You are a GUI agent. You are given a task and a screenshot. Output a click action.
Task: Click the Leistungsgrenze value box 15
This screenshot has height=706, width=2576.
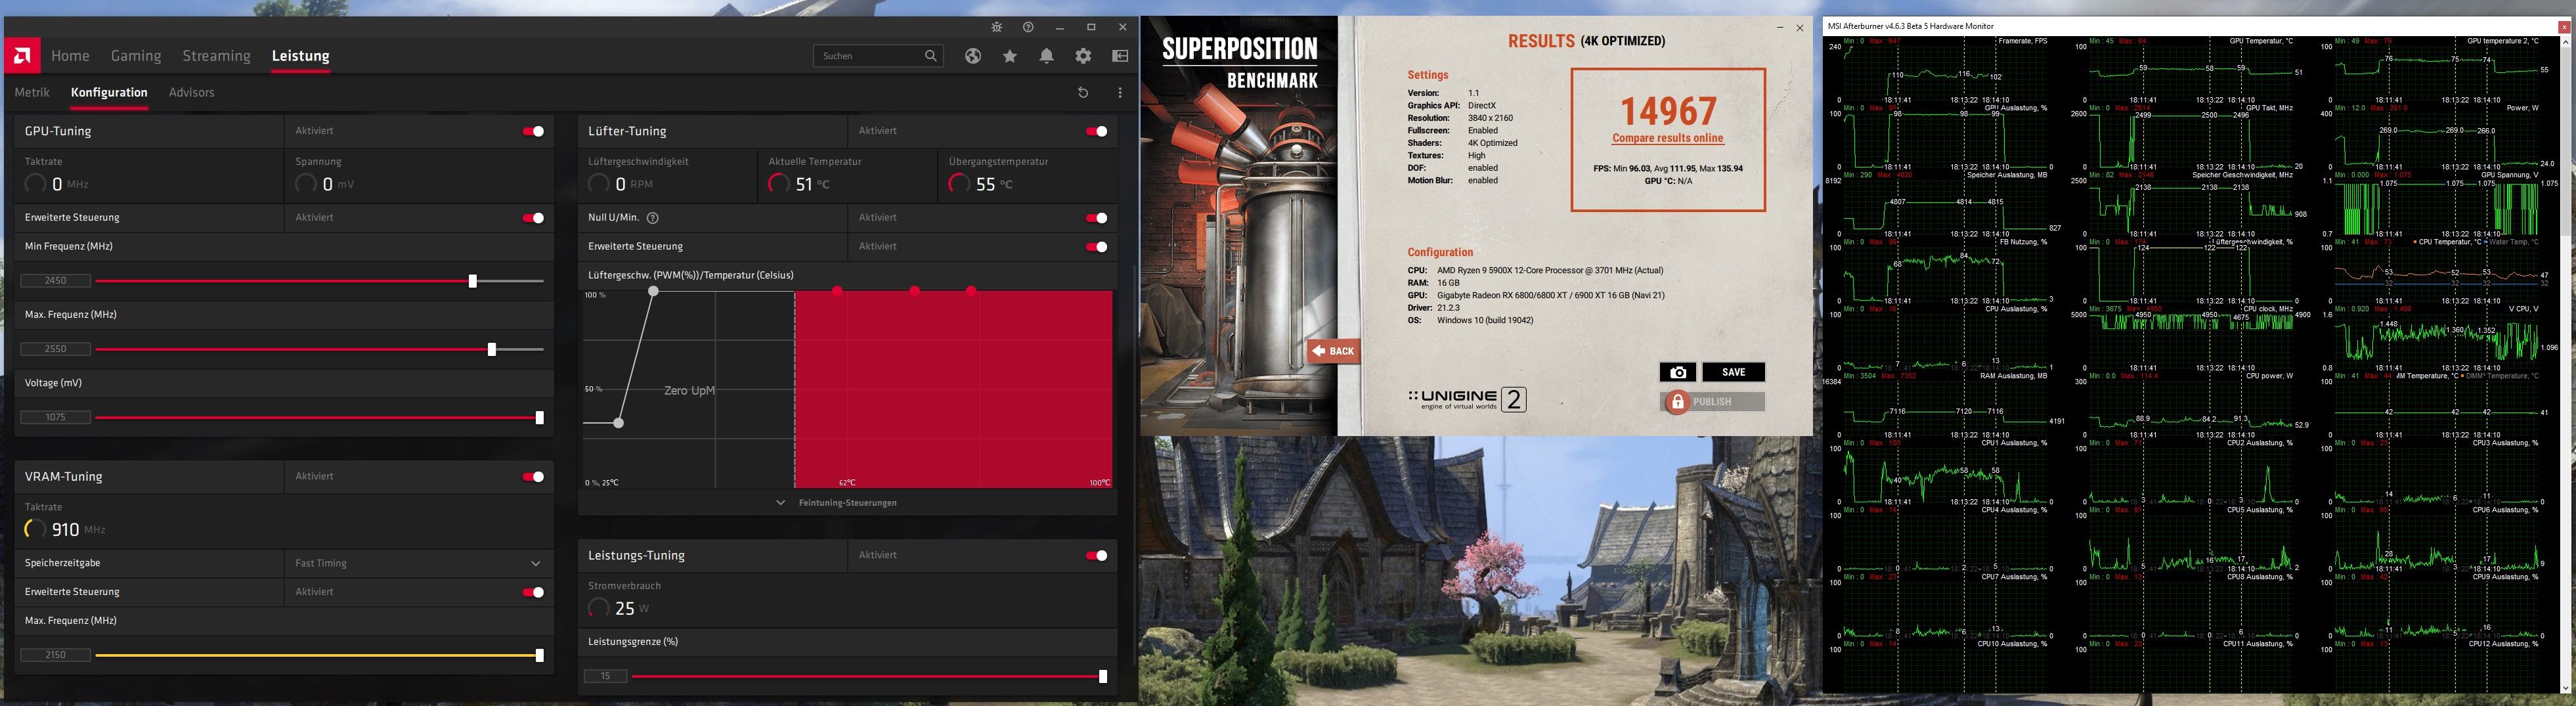pos(606,677)
